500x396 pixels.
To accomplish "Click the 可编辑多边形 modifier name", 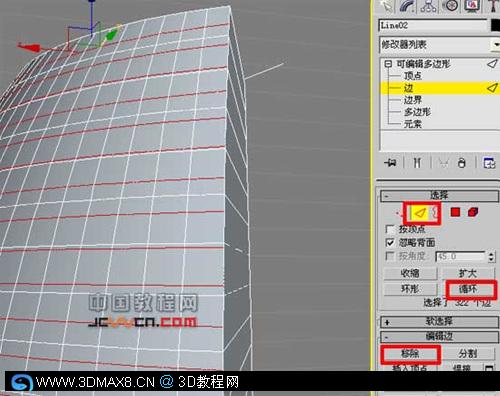I will [423, 64].
